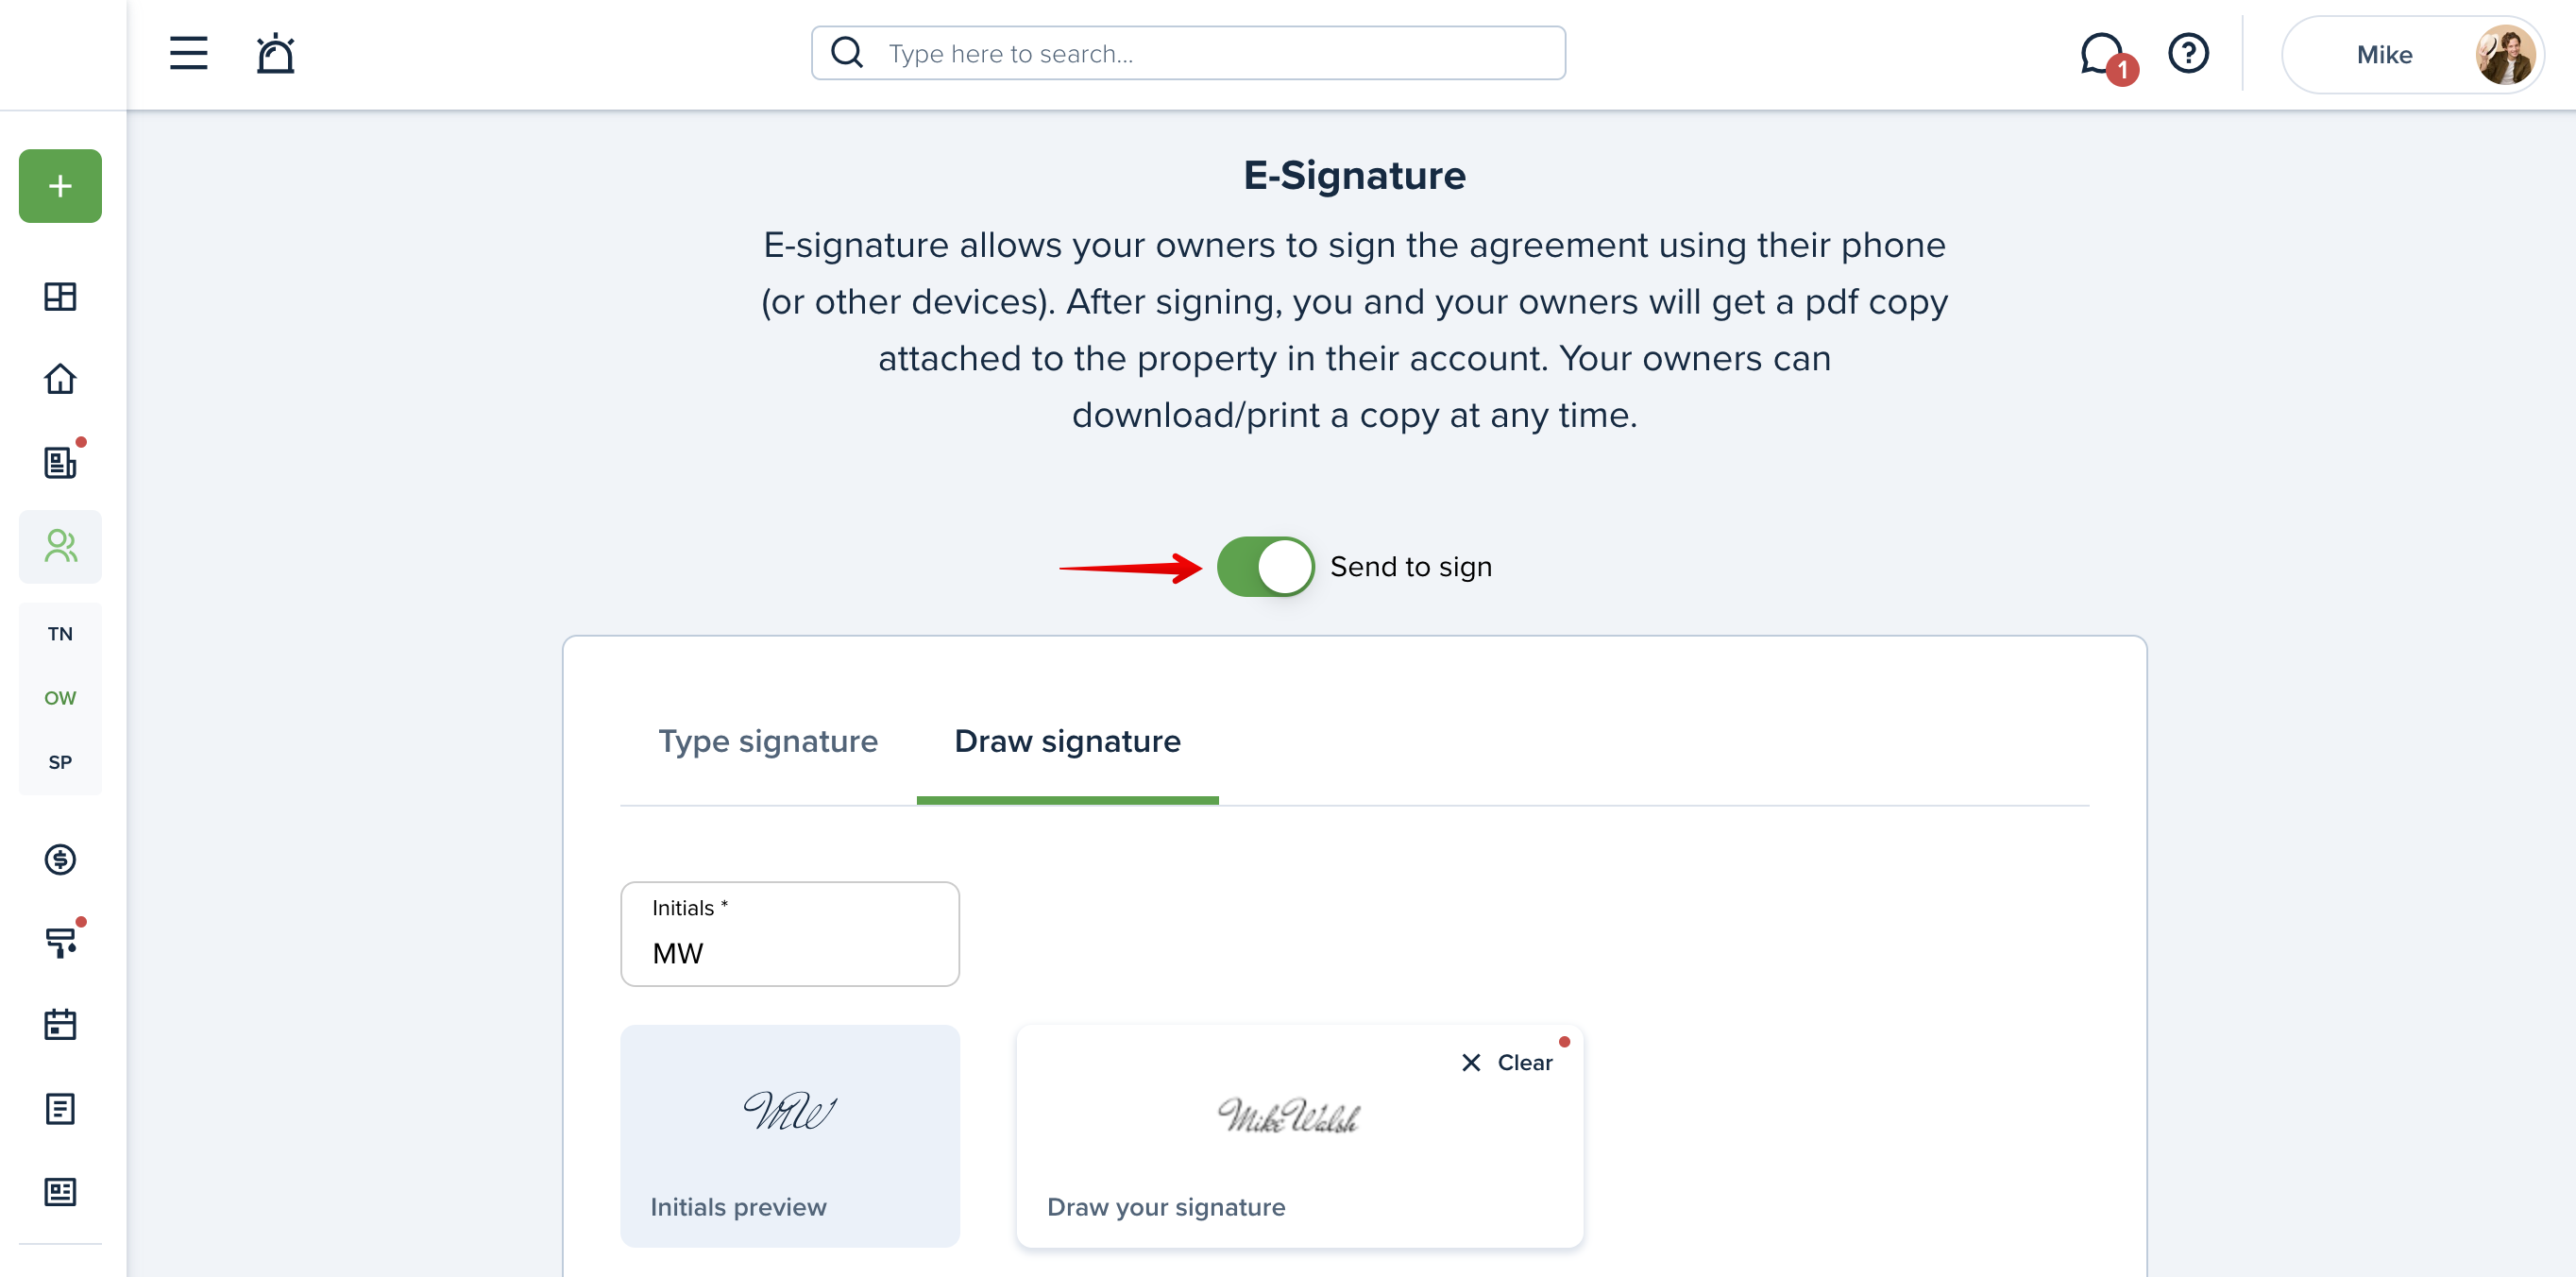2576x1277 pixels.
Task: Open the properties house icon
Action: click(x=60, y=379)
